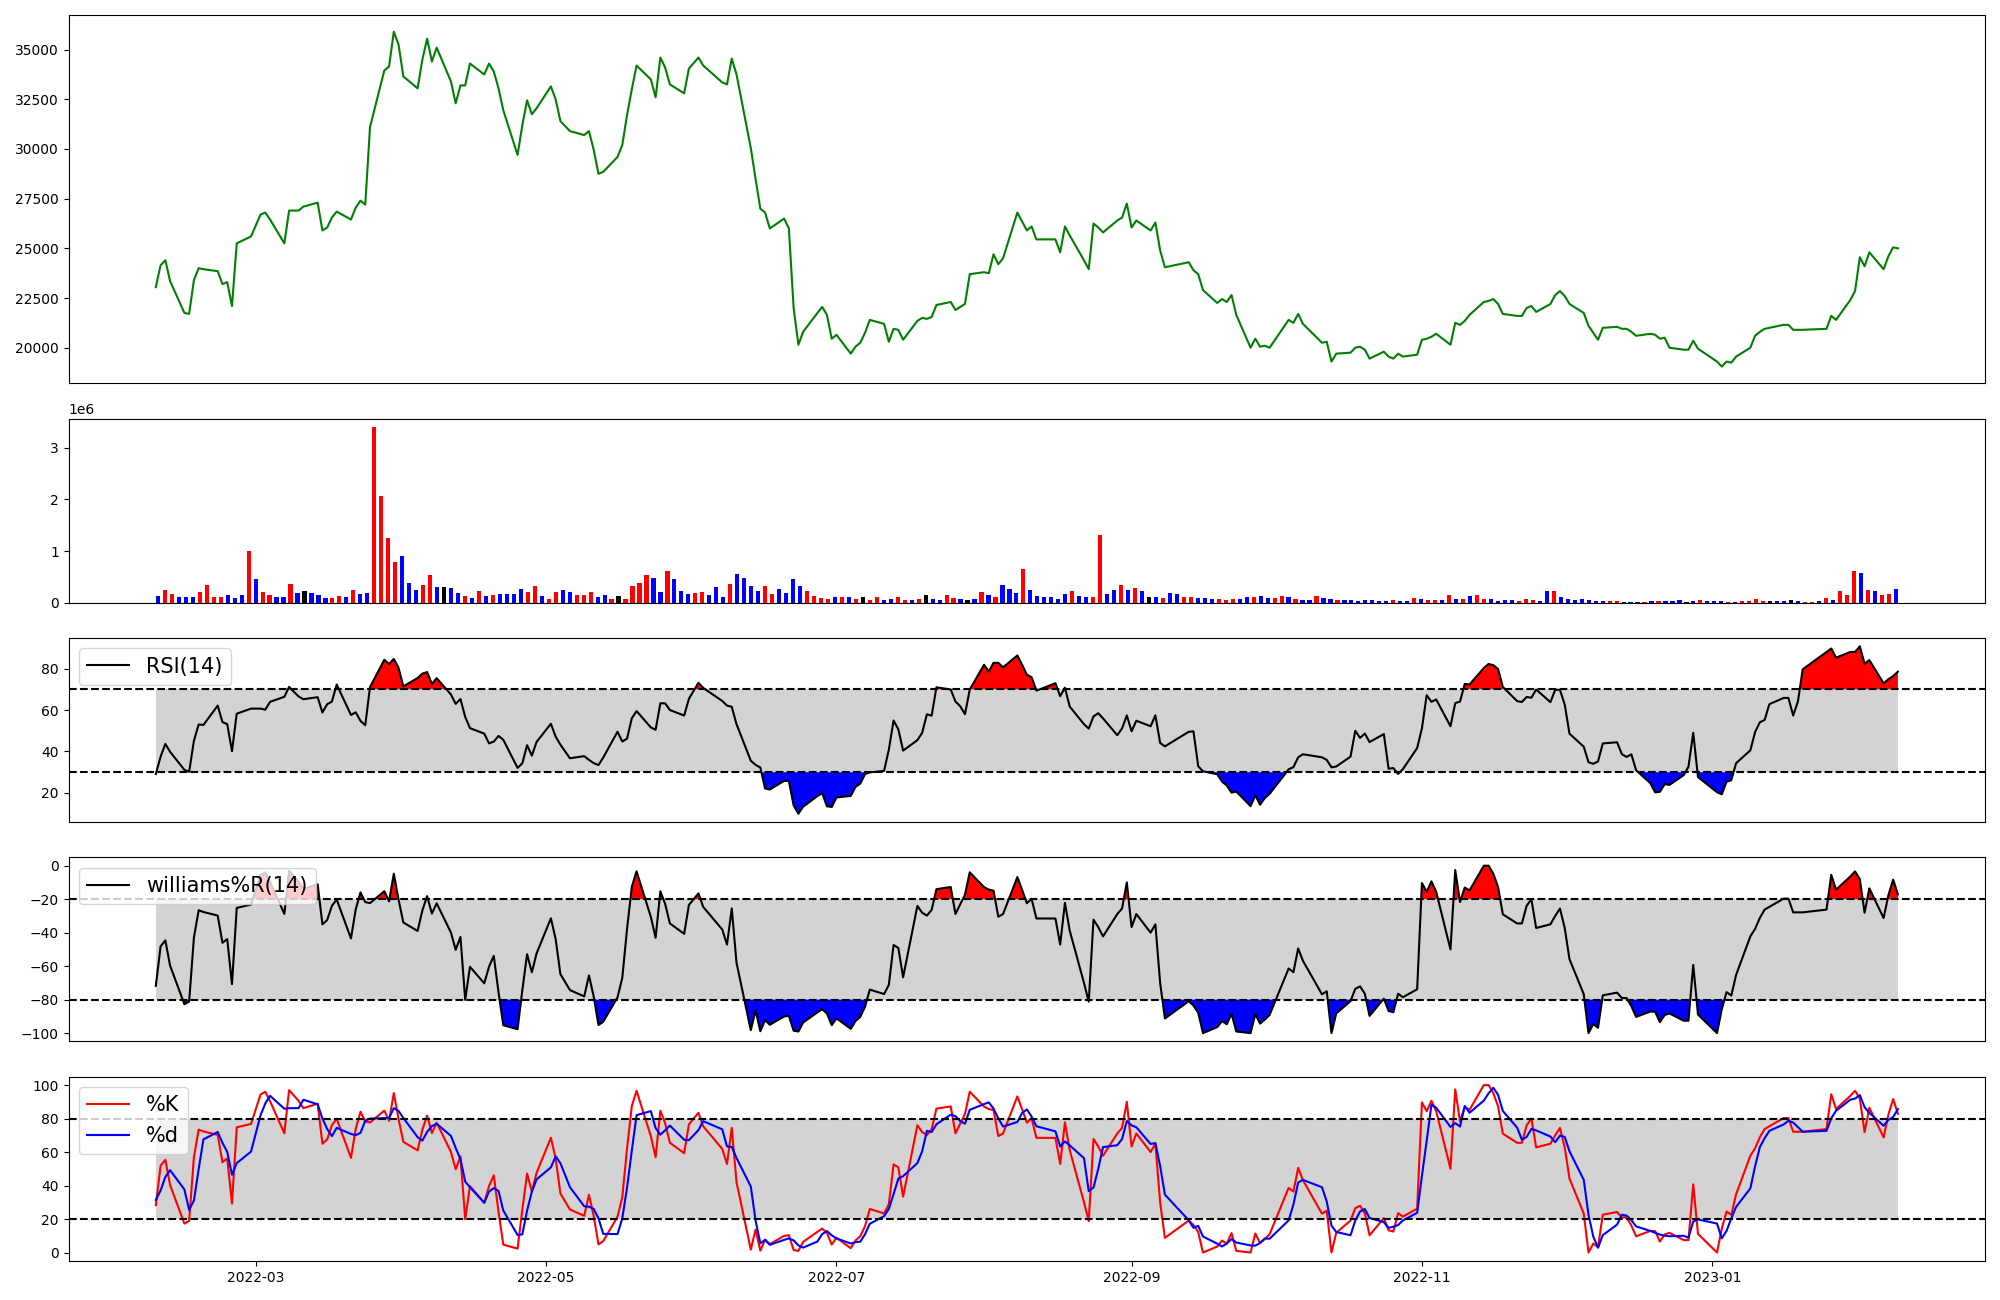Screen dimensions: 2000x1300
Task: Click the 80 tick on RSI axis
Action: [x=51, y=669]
